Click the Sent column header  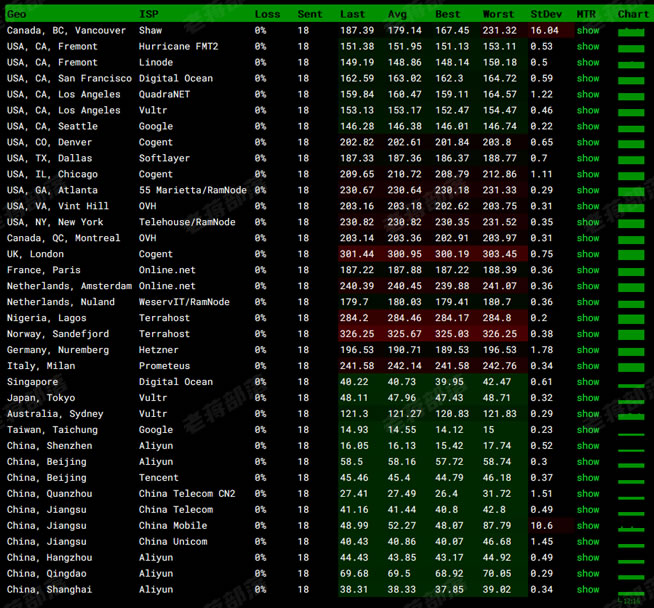310,14
